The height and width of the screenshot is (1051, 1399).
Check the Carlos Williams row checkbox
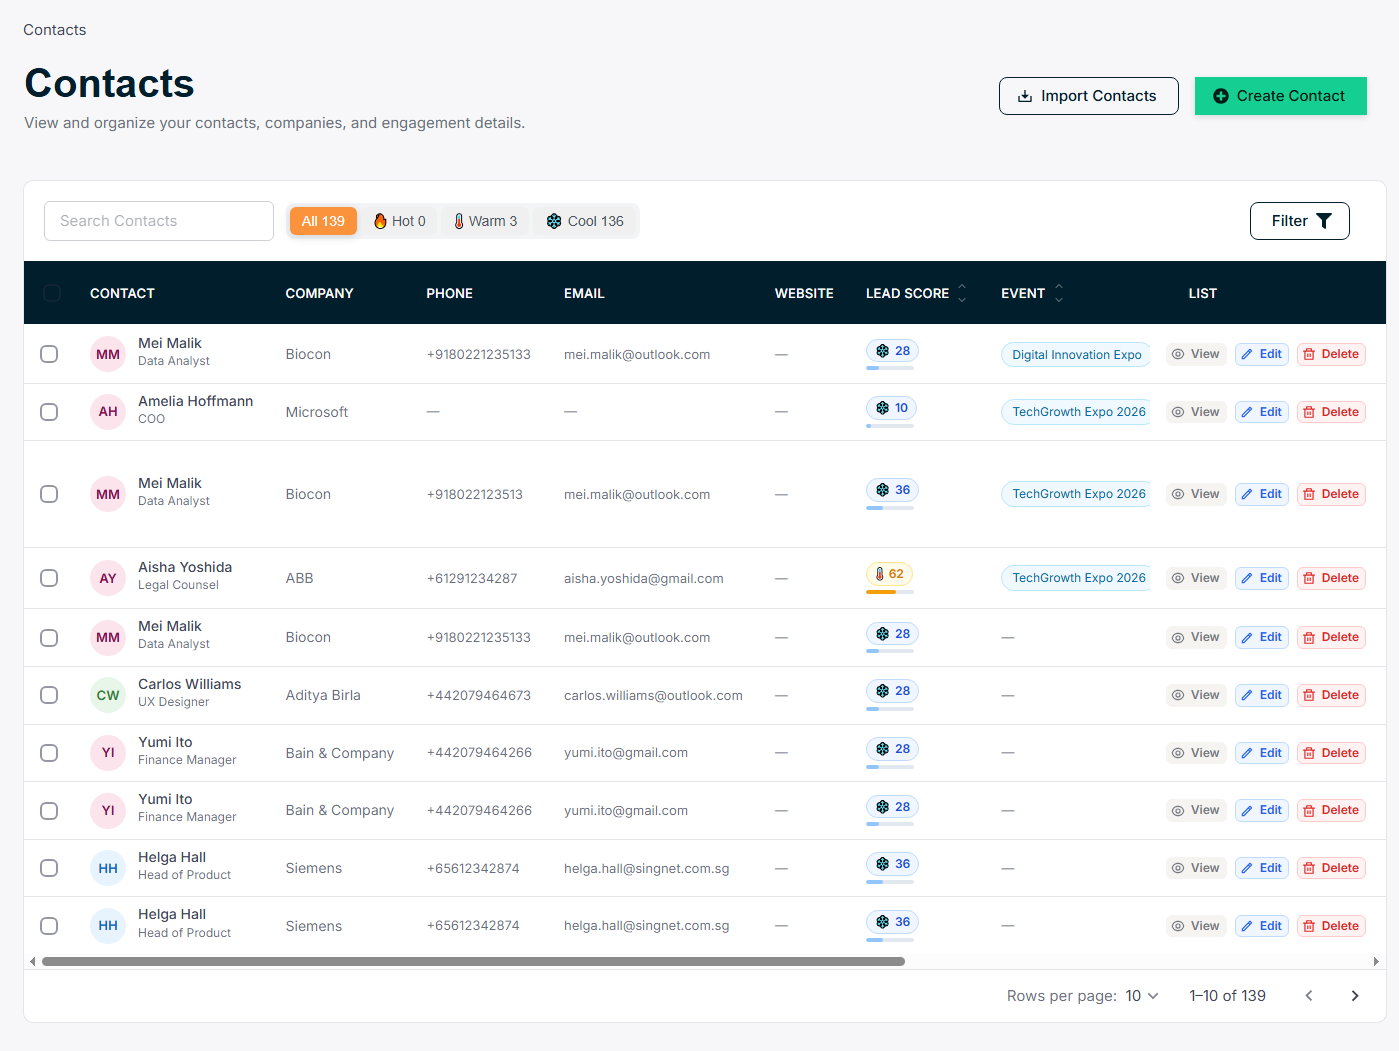(x=49, y=695)
